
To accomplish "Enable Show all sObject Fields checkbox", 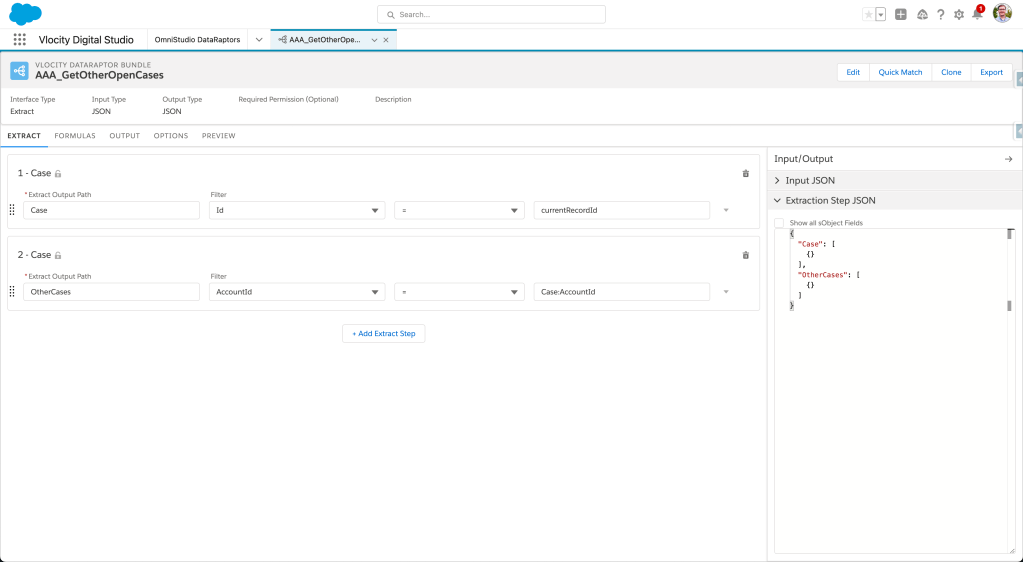I will coord(780,223).
